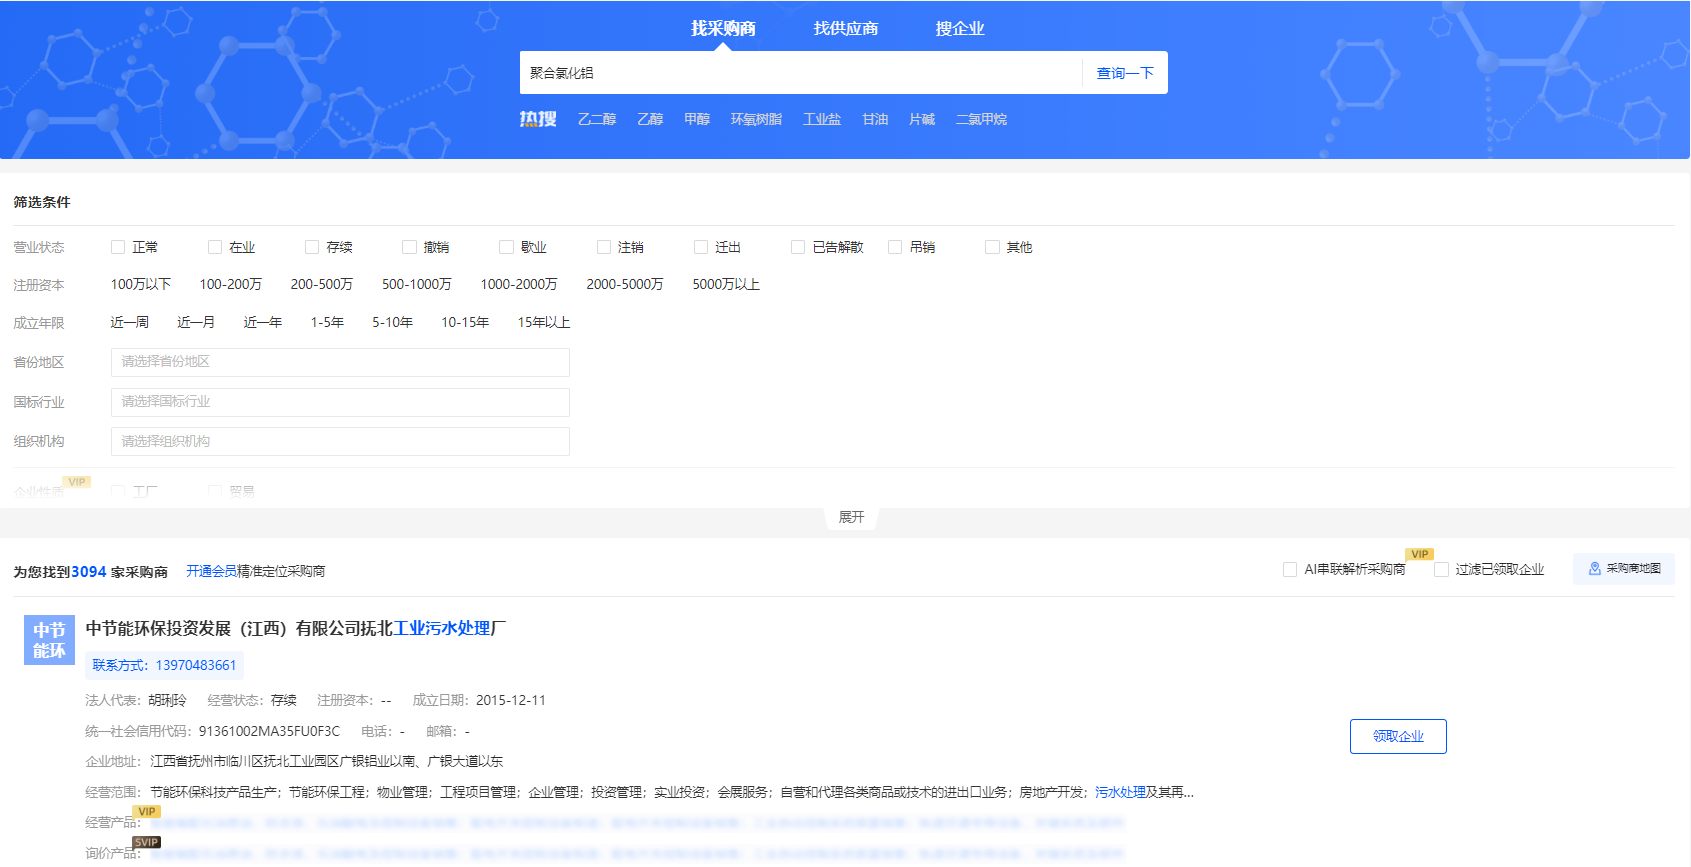Click the 采购商地图 map pin icon
This screenshot has height=867, width=1691.
click(x=1594, y=569)
